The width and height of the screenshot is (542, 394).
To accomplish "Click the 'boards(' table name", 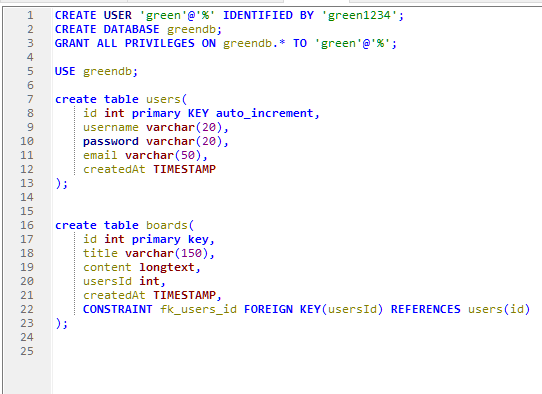I will (170, 225).
